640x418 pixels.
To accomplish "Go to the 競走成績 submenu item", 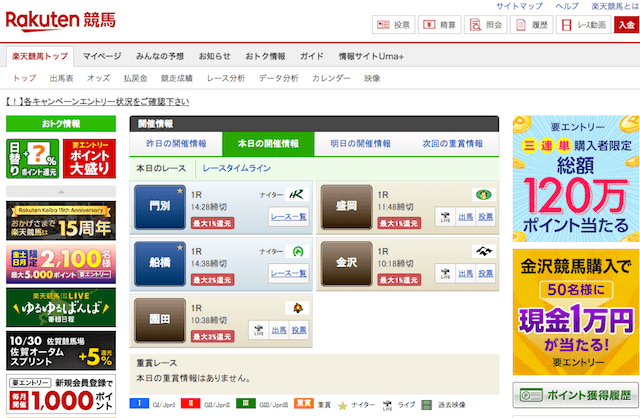I will pyautogui.click(x=177, y=78).
